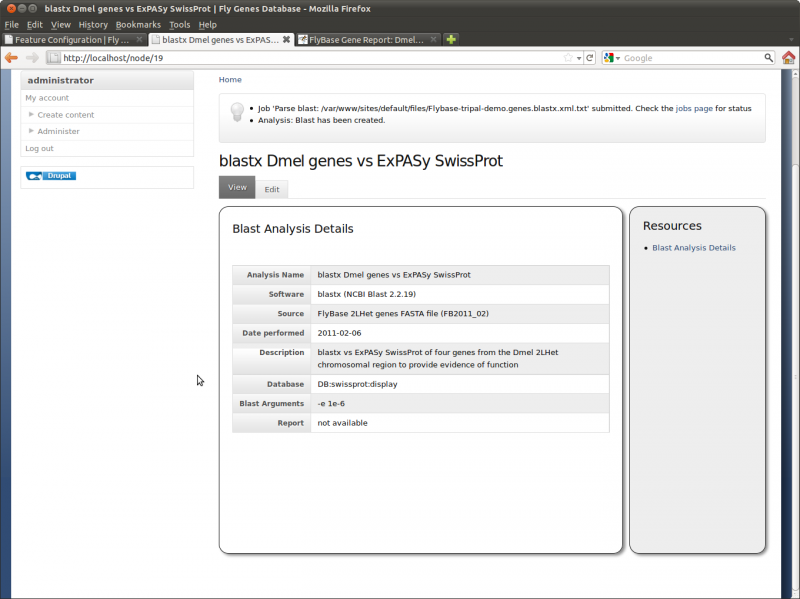Click the Google search box

691,58
